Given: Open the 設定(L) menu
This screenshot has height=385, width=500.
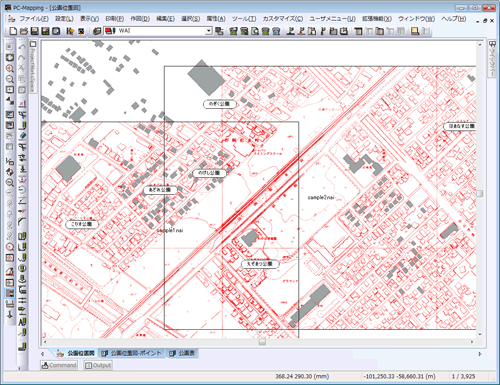Looking at the screenshot, I should [x=64, y=19].
